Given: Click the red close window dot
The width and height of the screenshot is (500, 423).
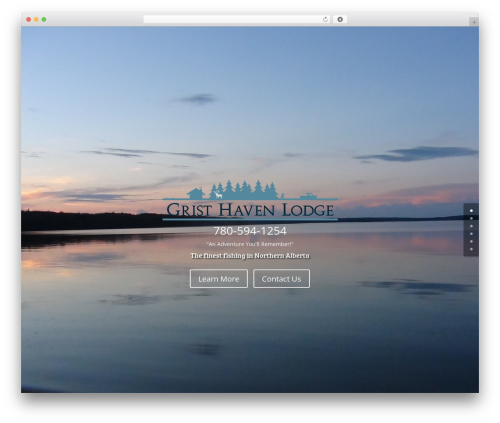Looking at the screenshot, I should (29, 20).
